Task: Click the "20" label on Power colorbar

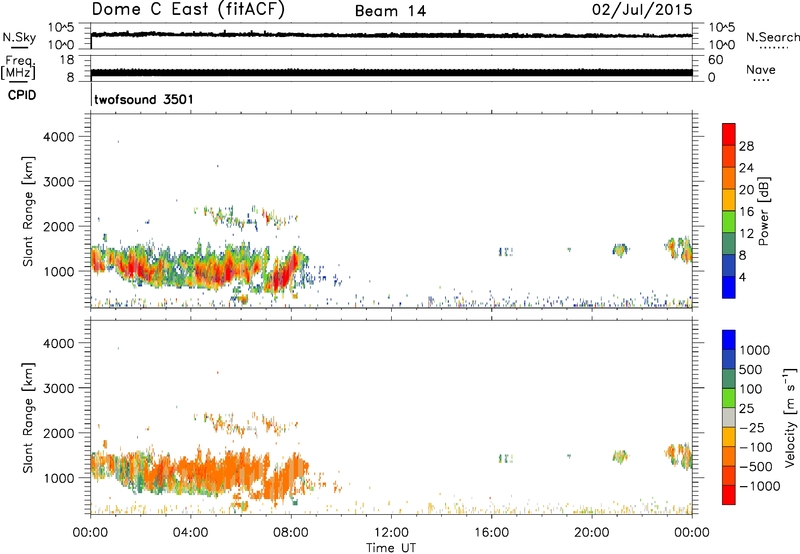Action: [x=746, y=190]
